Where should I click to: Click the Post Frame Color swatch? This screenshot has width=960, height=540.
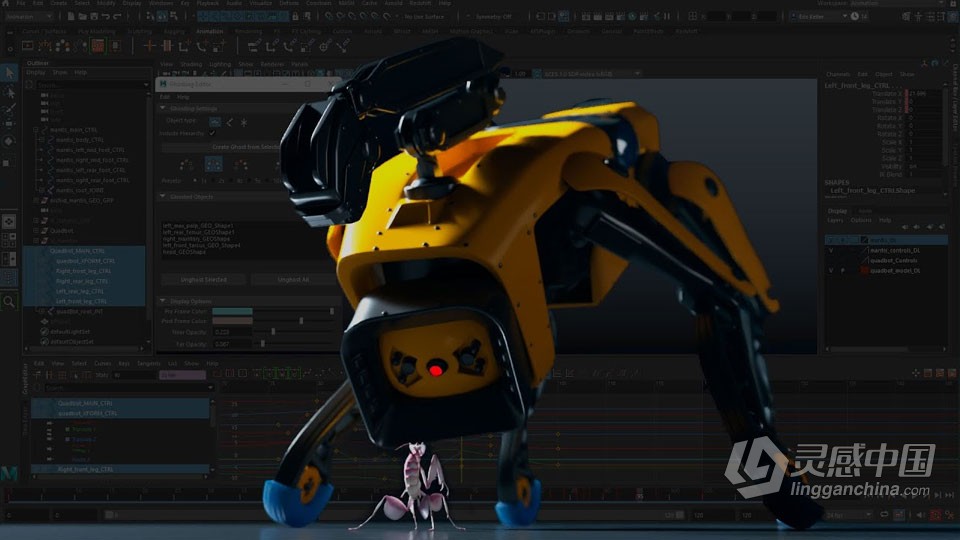[x=232, y=321]
